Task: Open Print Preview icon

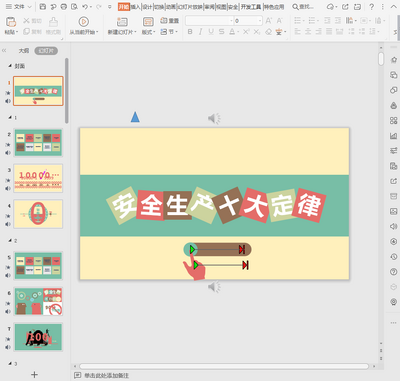Action: 75,7
